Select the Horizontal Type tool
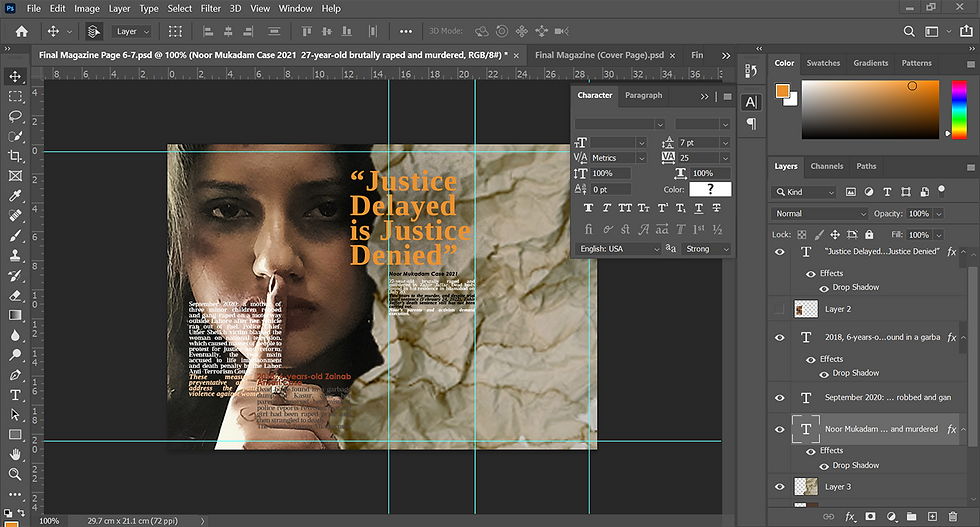 click(15, 394)
